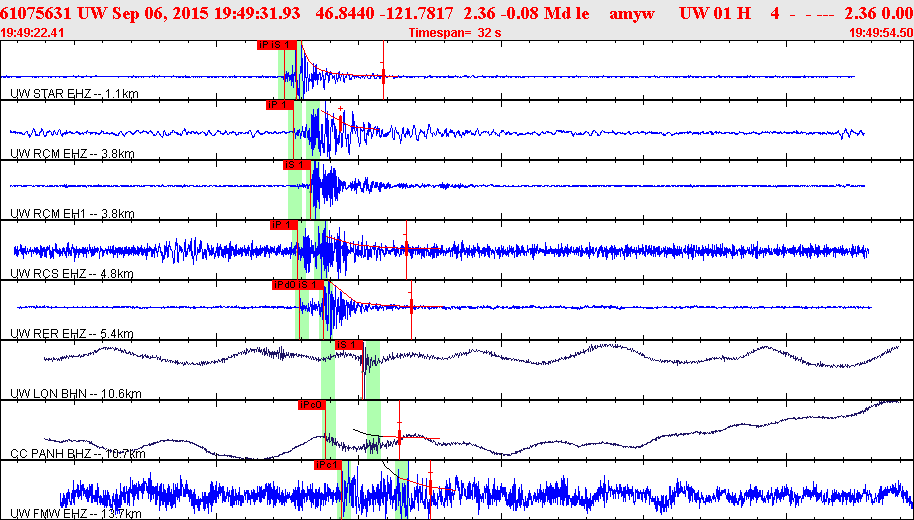Click the red coda end marker on RCS EHZ trace
Viewport: 914px width, 520px height.
pyautogui.click(x=406, y=248)
